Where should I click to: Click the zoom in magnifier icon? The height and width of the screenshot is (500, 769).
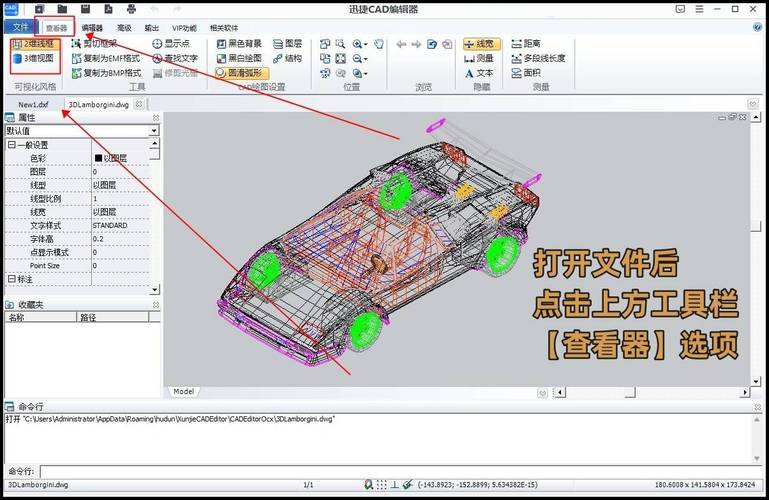click(357, 44)
